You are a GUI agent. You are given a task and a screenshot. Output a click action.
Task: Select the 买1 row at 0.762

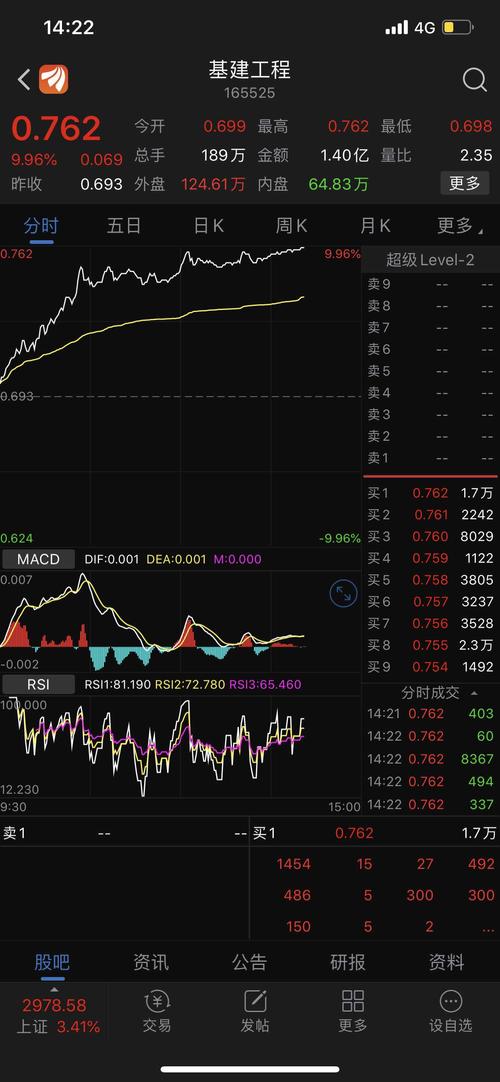[x=430, y=493]
